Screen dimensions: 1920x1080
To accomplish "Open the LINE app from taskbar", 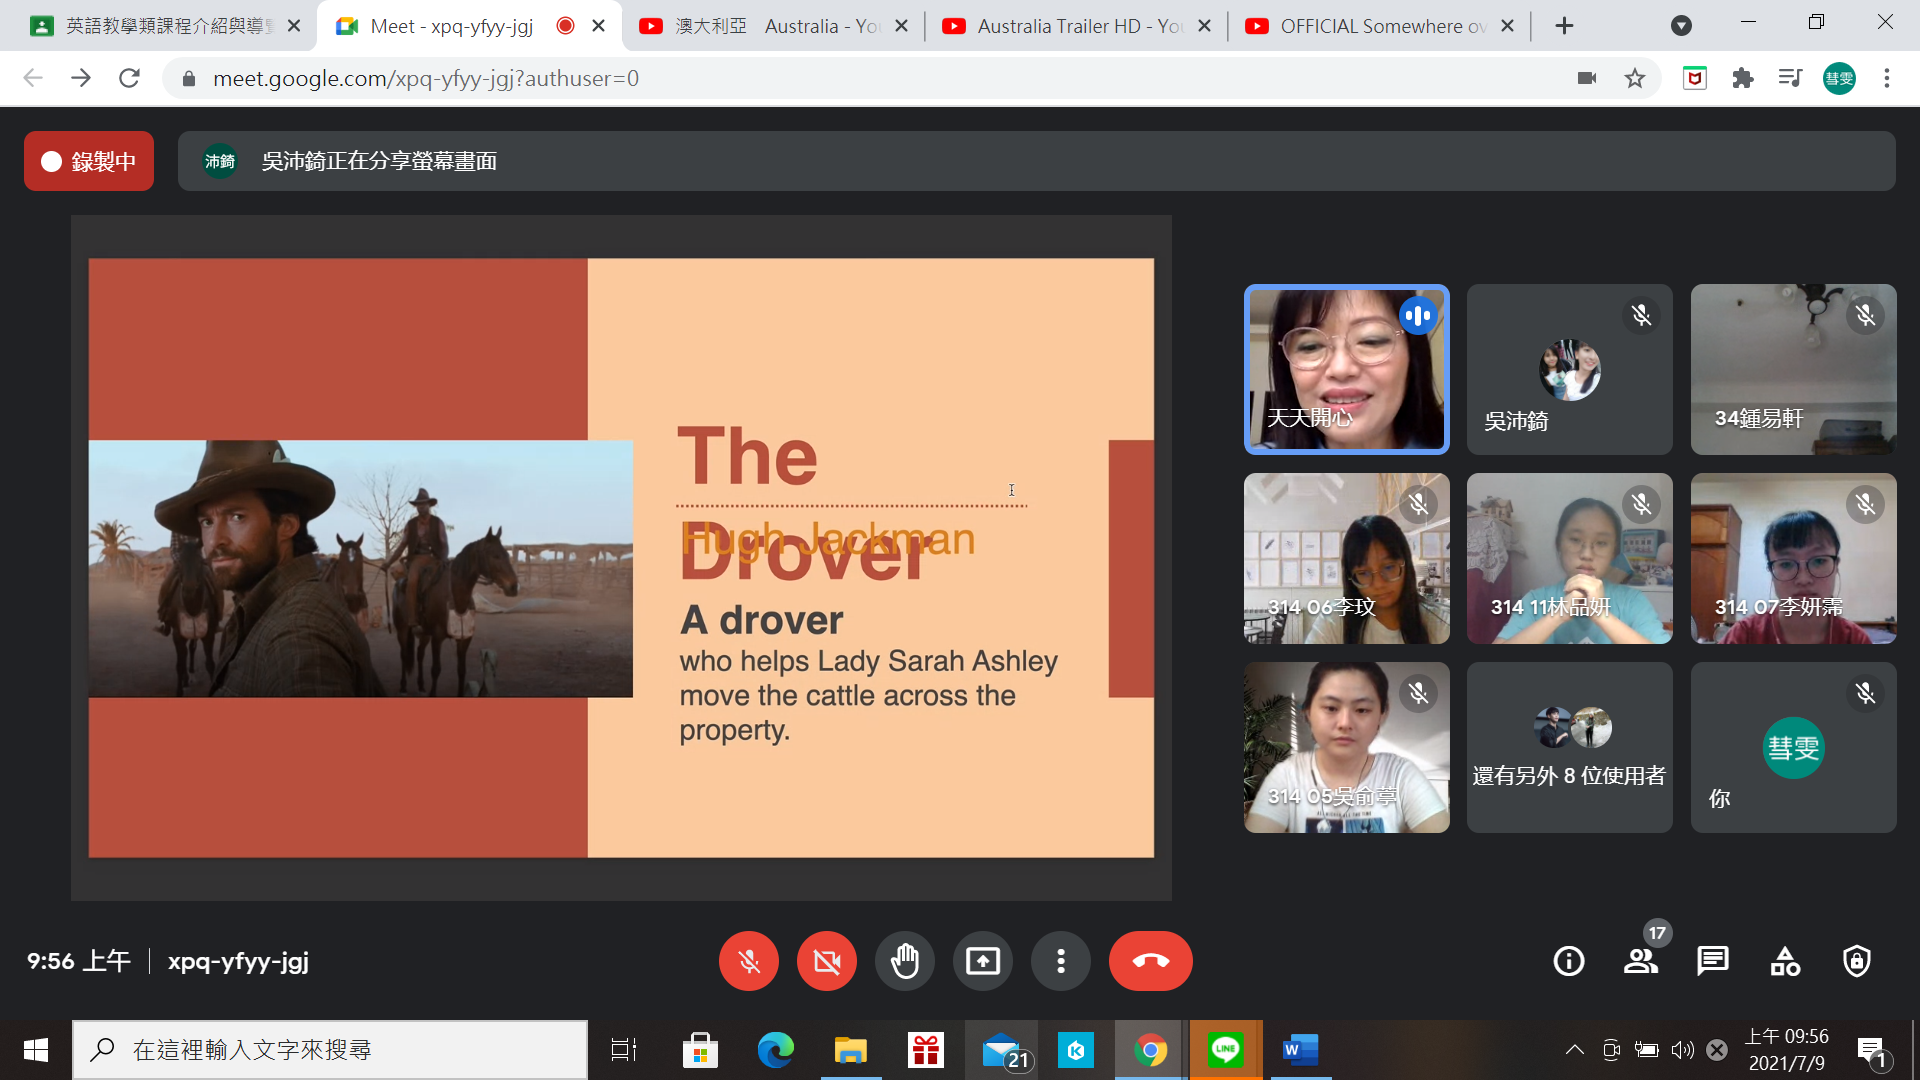I will pyautogui.click(x=1225, y=1050).
